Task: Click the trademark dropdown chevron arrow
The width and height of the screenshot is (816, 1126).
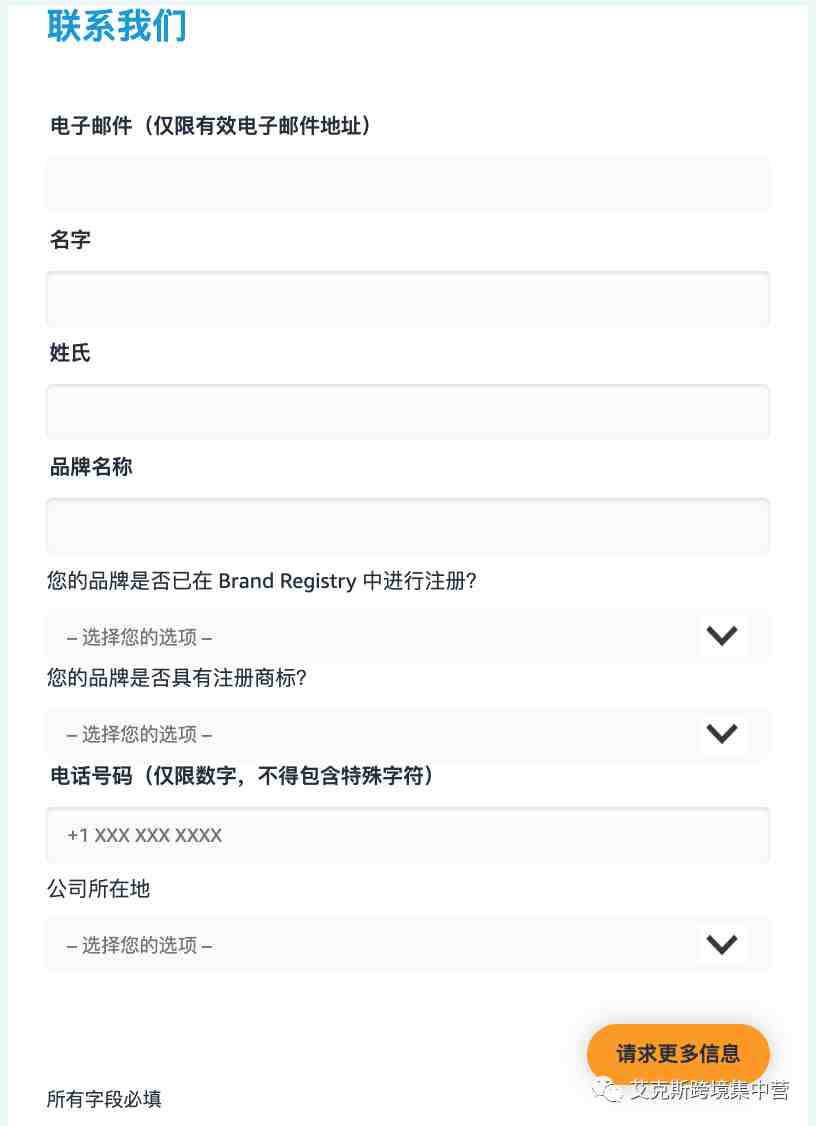Action: click(722, 733)
